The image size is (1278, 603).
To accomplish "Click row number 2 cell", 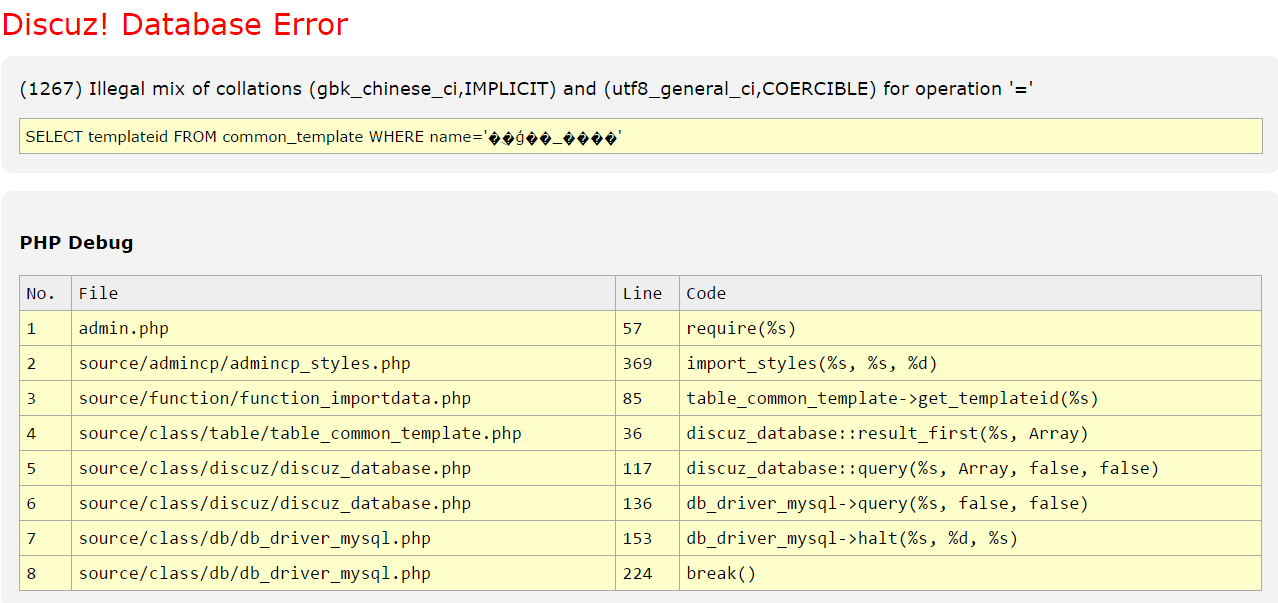I will [46, 363].
